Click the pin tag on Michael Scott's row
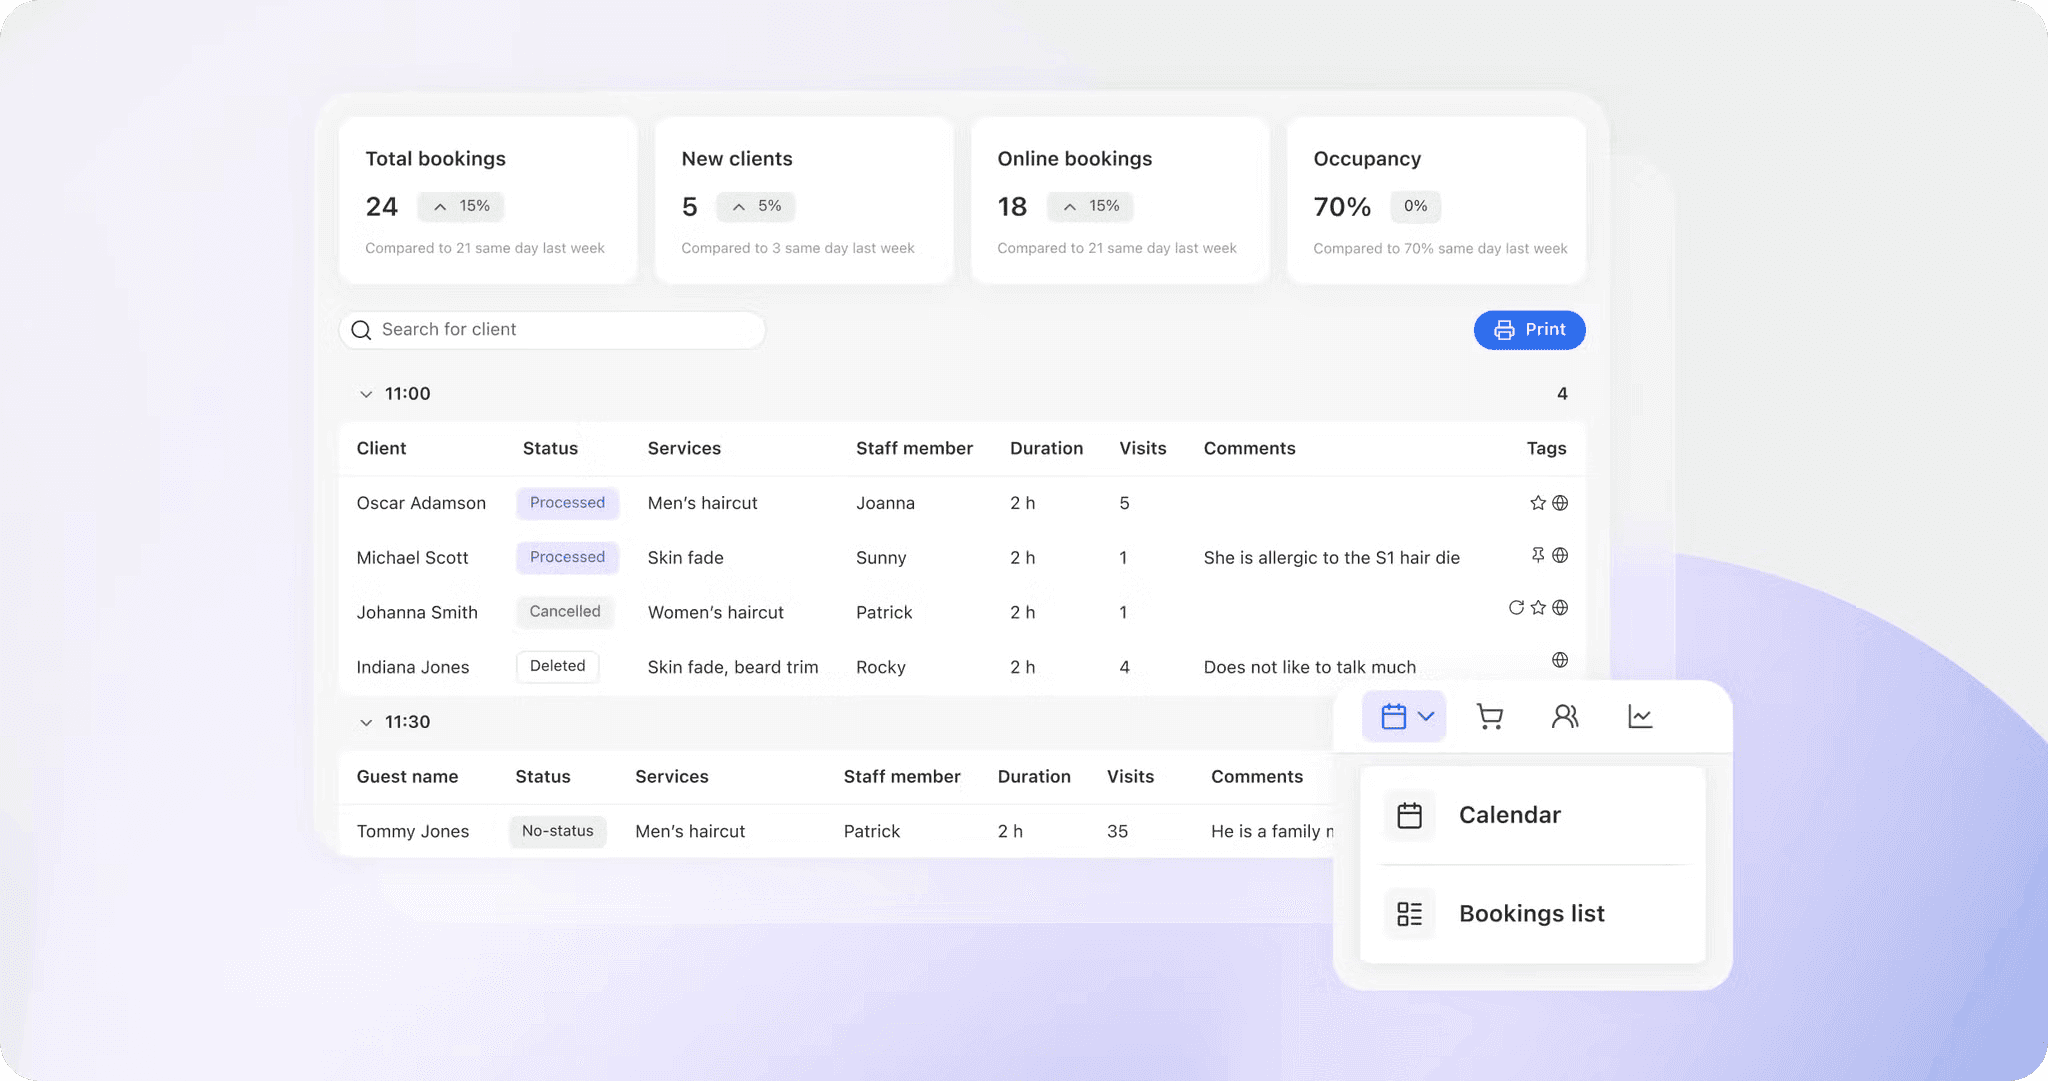Image resolution: width=2048 pixels, height=1081 pixels. click(x=1538, y=555)
